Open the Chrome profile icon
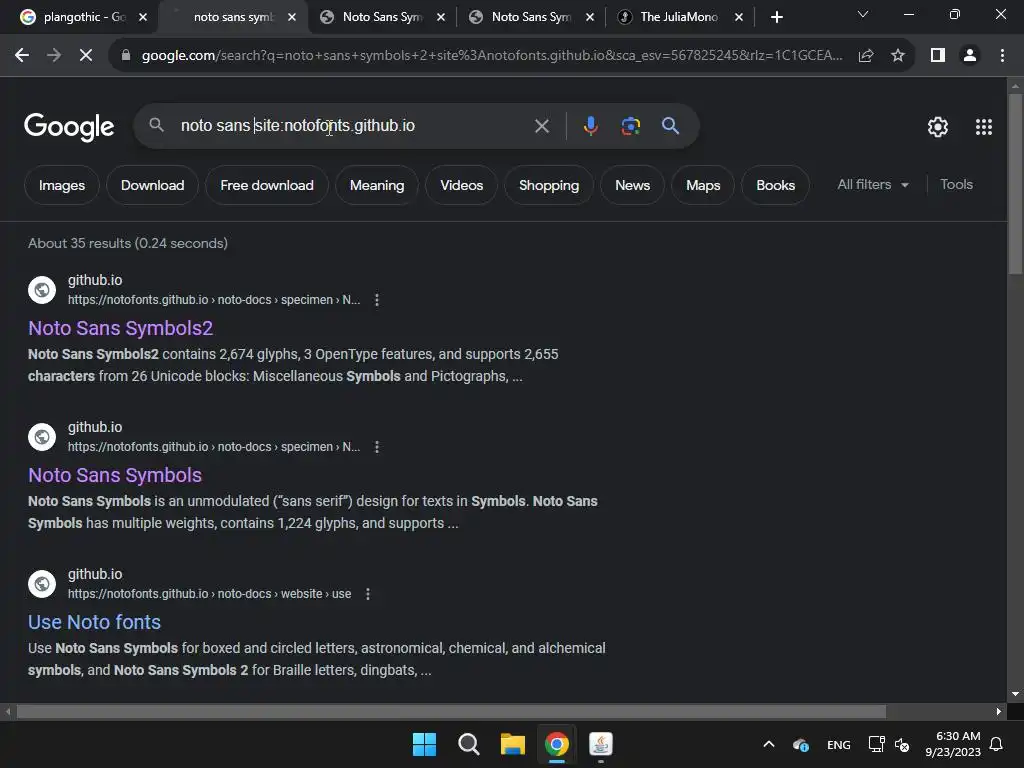The width and height of the screenshot is (1024, 768). pyautogui.click(x=970, y=56)
